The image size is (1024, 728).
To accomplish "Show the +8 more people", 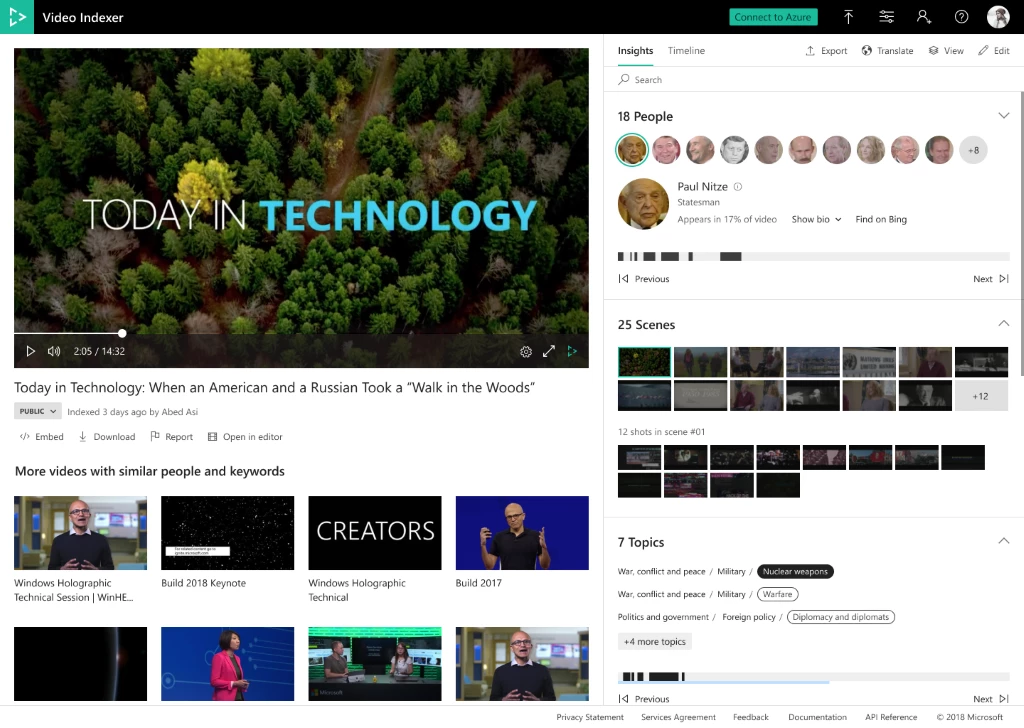I will point(973,150).
